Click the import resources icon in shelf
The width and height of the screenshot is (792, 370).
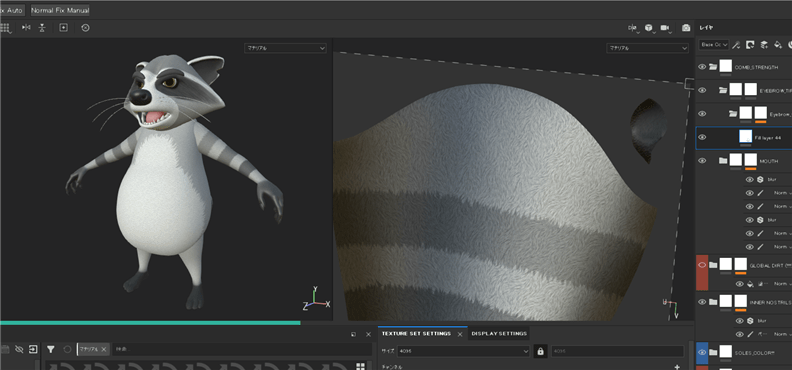coord(33,349)
